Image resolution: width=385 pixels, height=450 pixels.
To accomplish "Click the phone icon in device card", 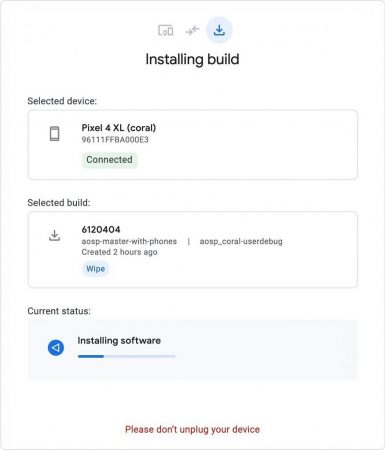I will (x=55, y=134).
